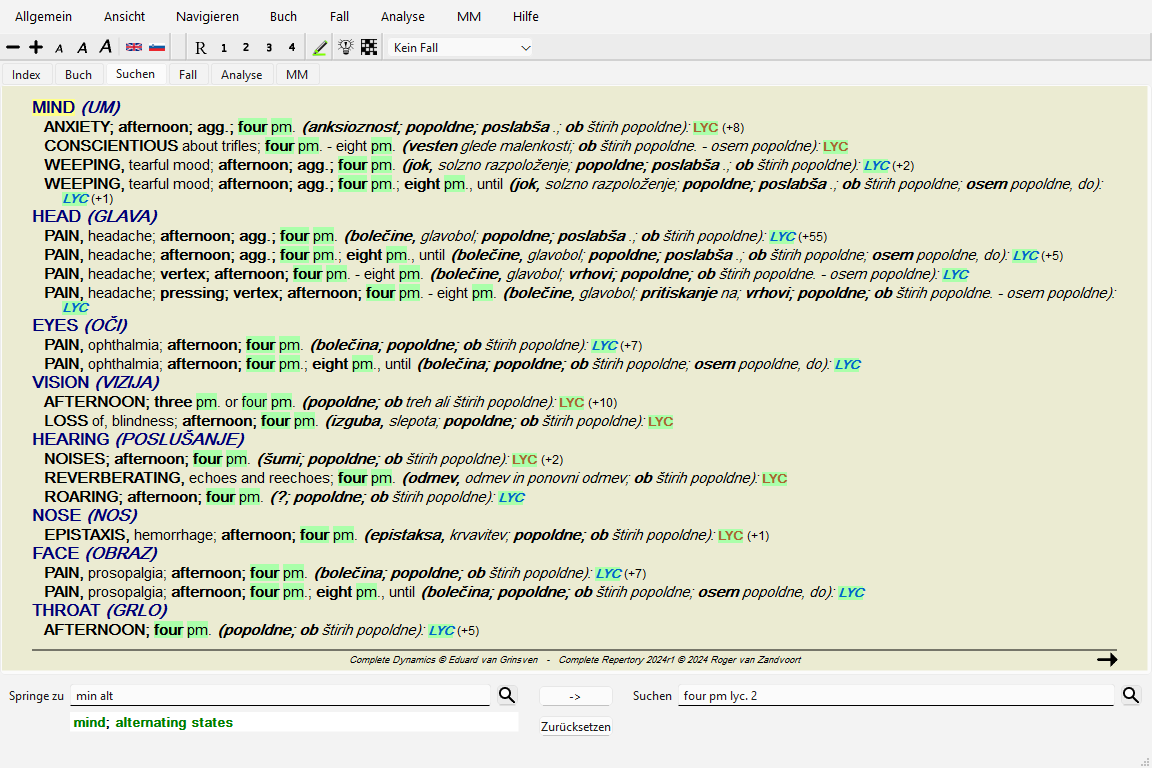
Task: Click search magnifier beside 'four pm lyc. 2'
Action: 1131,695
